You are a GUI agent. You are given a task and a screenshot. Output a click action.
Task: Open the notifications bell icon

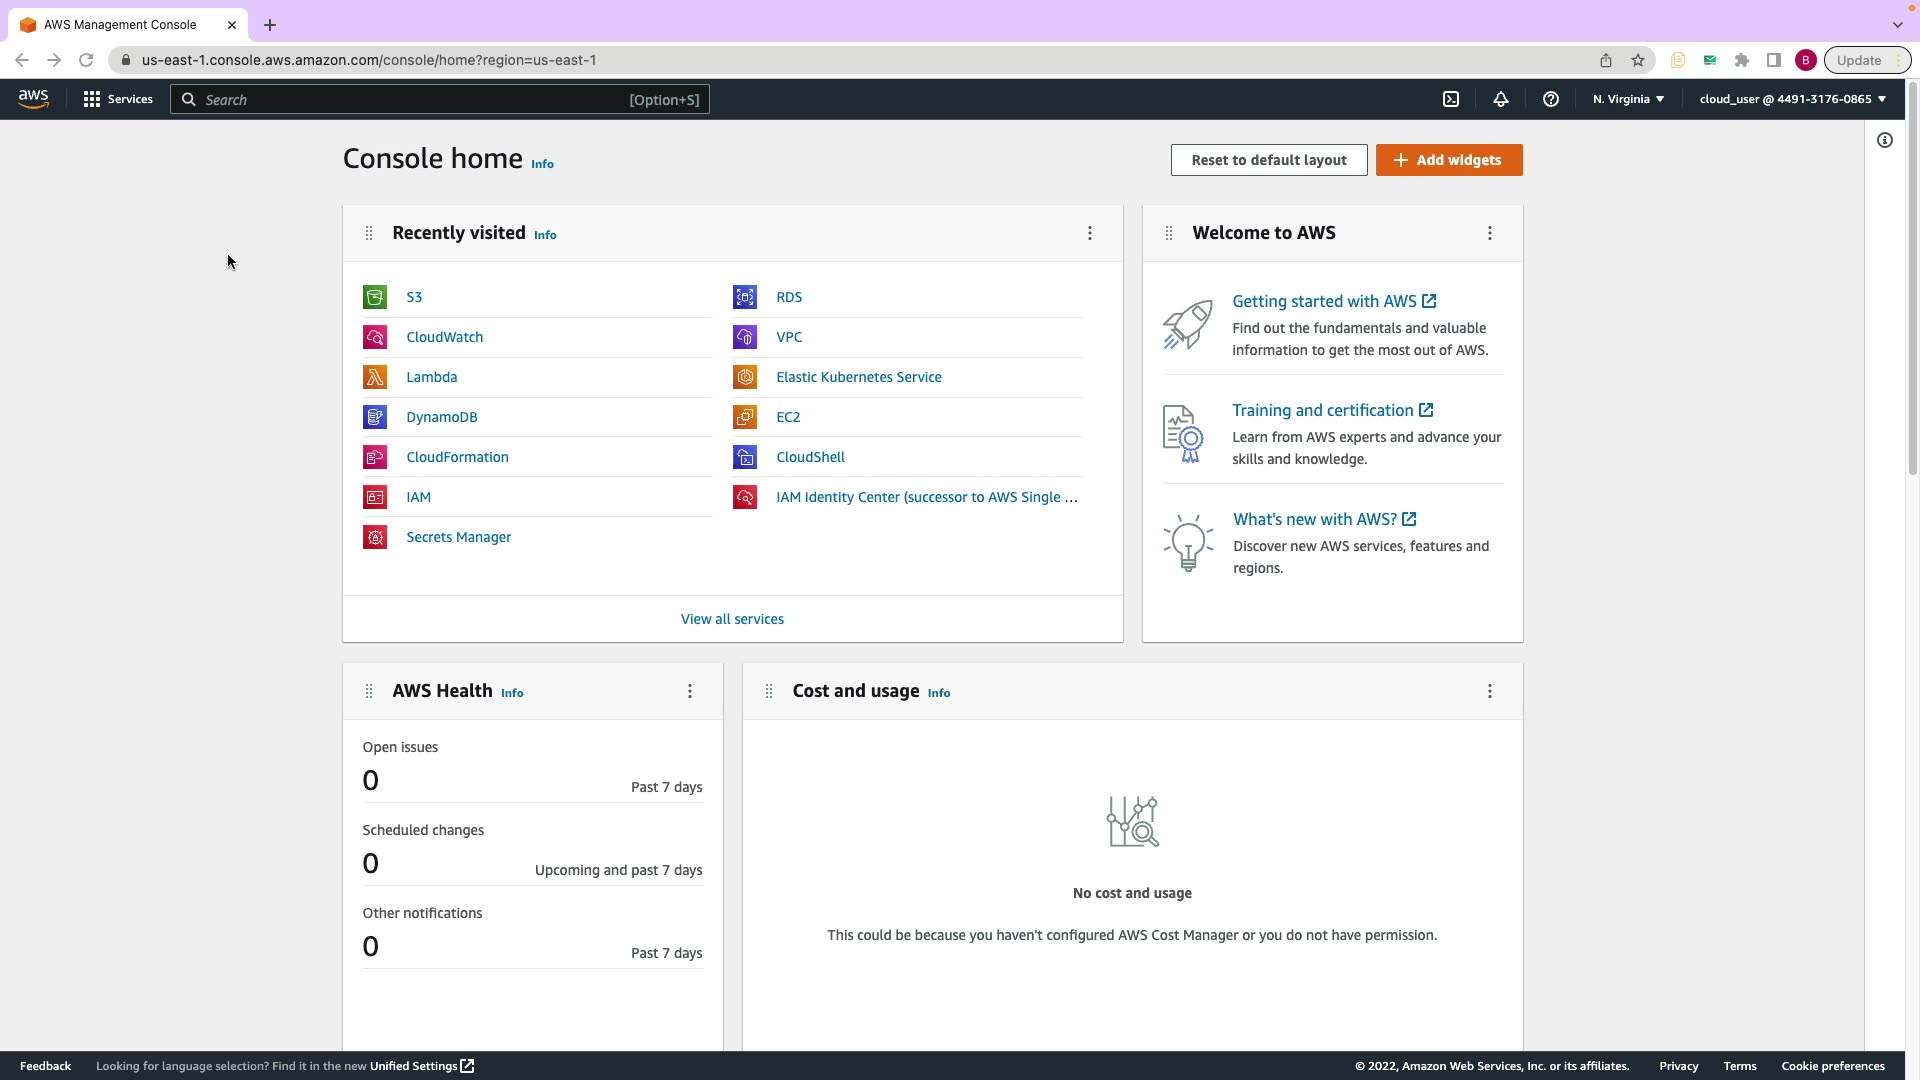click(1501, 99)
